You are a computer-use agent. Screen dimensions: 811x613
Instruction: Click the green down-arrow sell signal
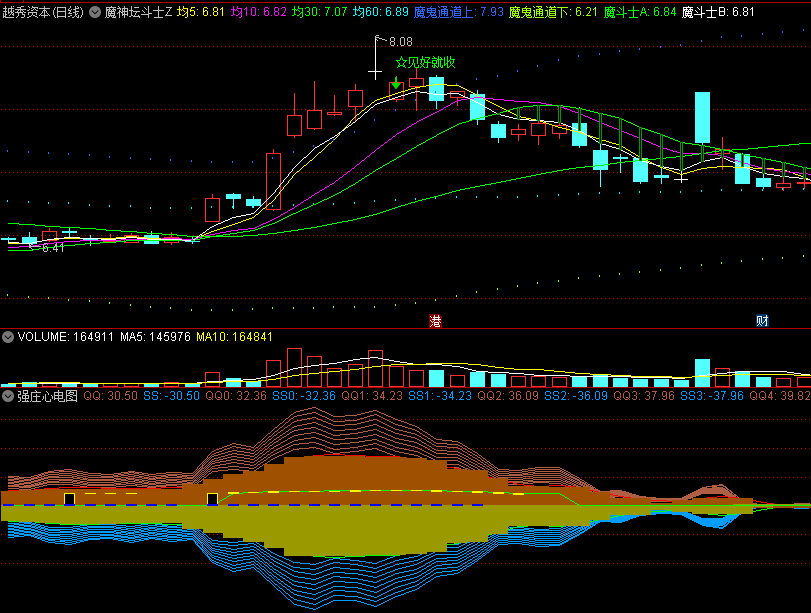pos(396,83)
